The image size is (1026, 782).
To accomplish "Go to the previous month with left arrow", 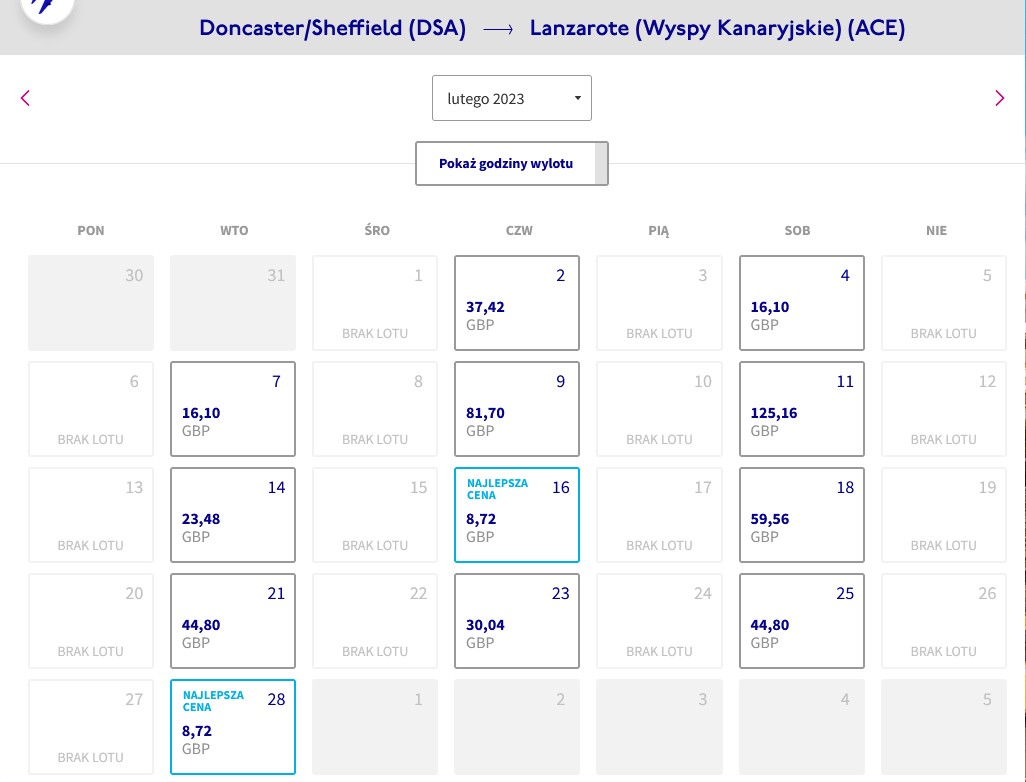I will (x=26, y=98).
